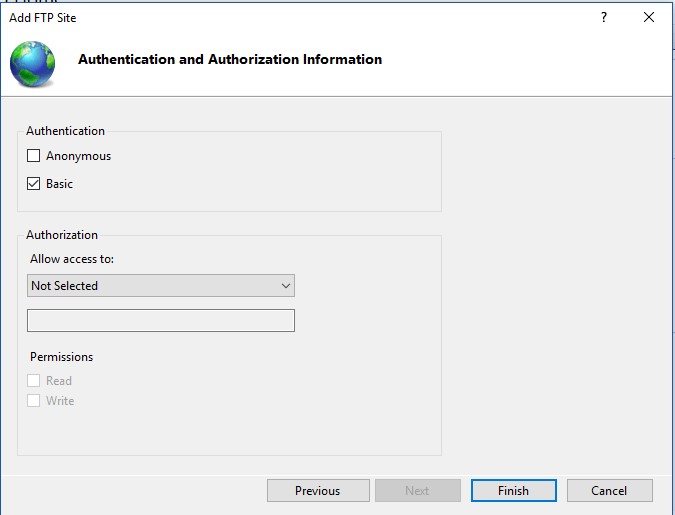Viewport: 675px width, 515px height.
Task: Click the Permissions label
Action: pyautogui.click(x=62, y=357)
